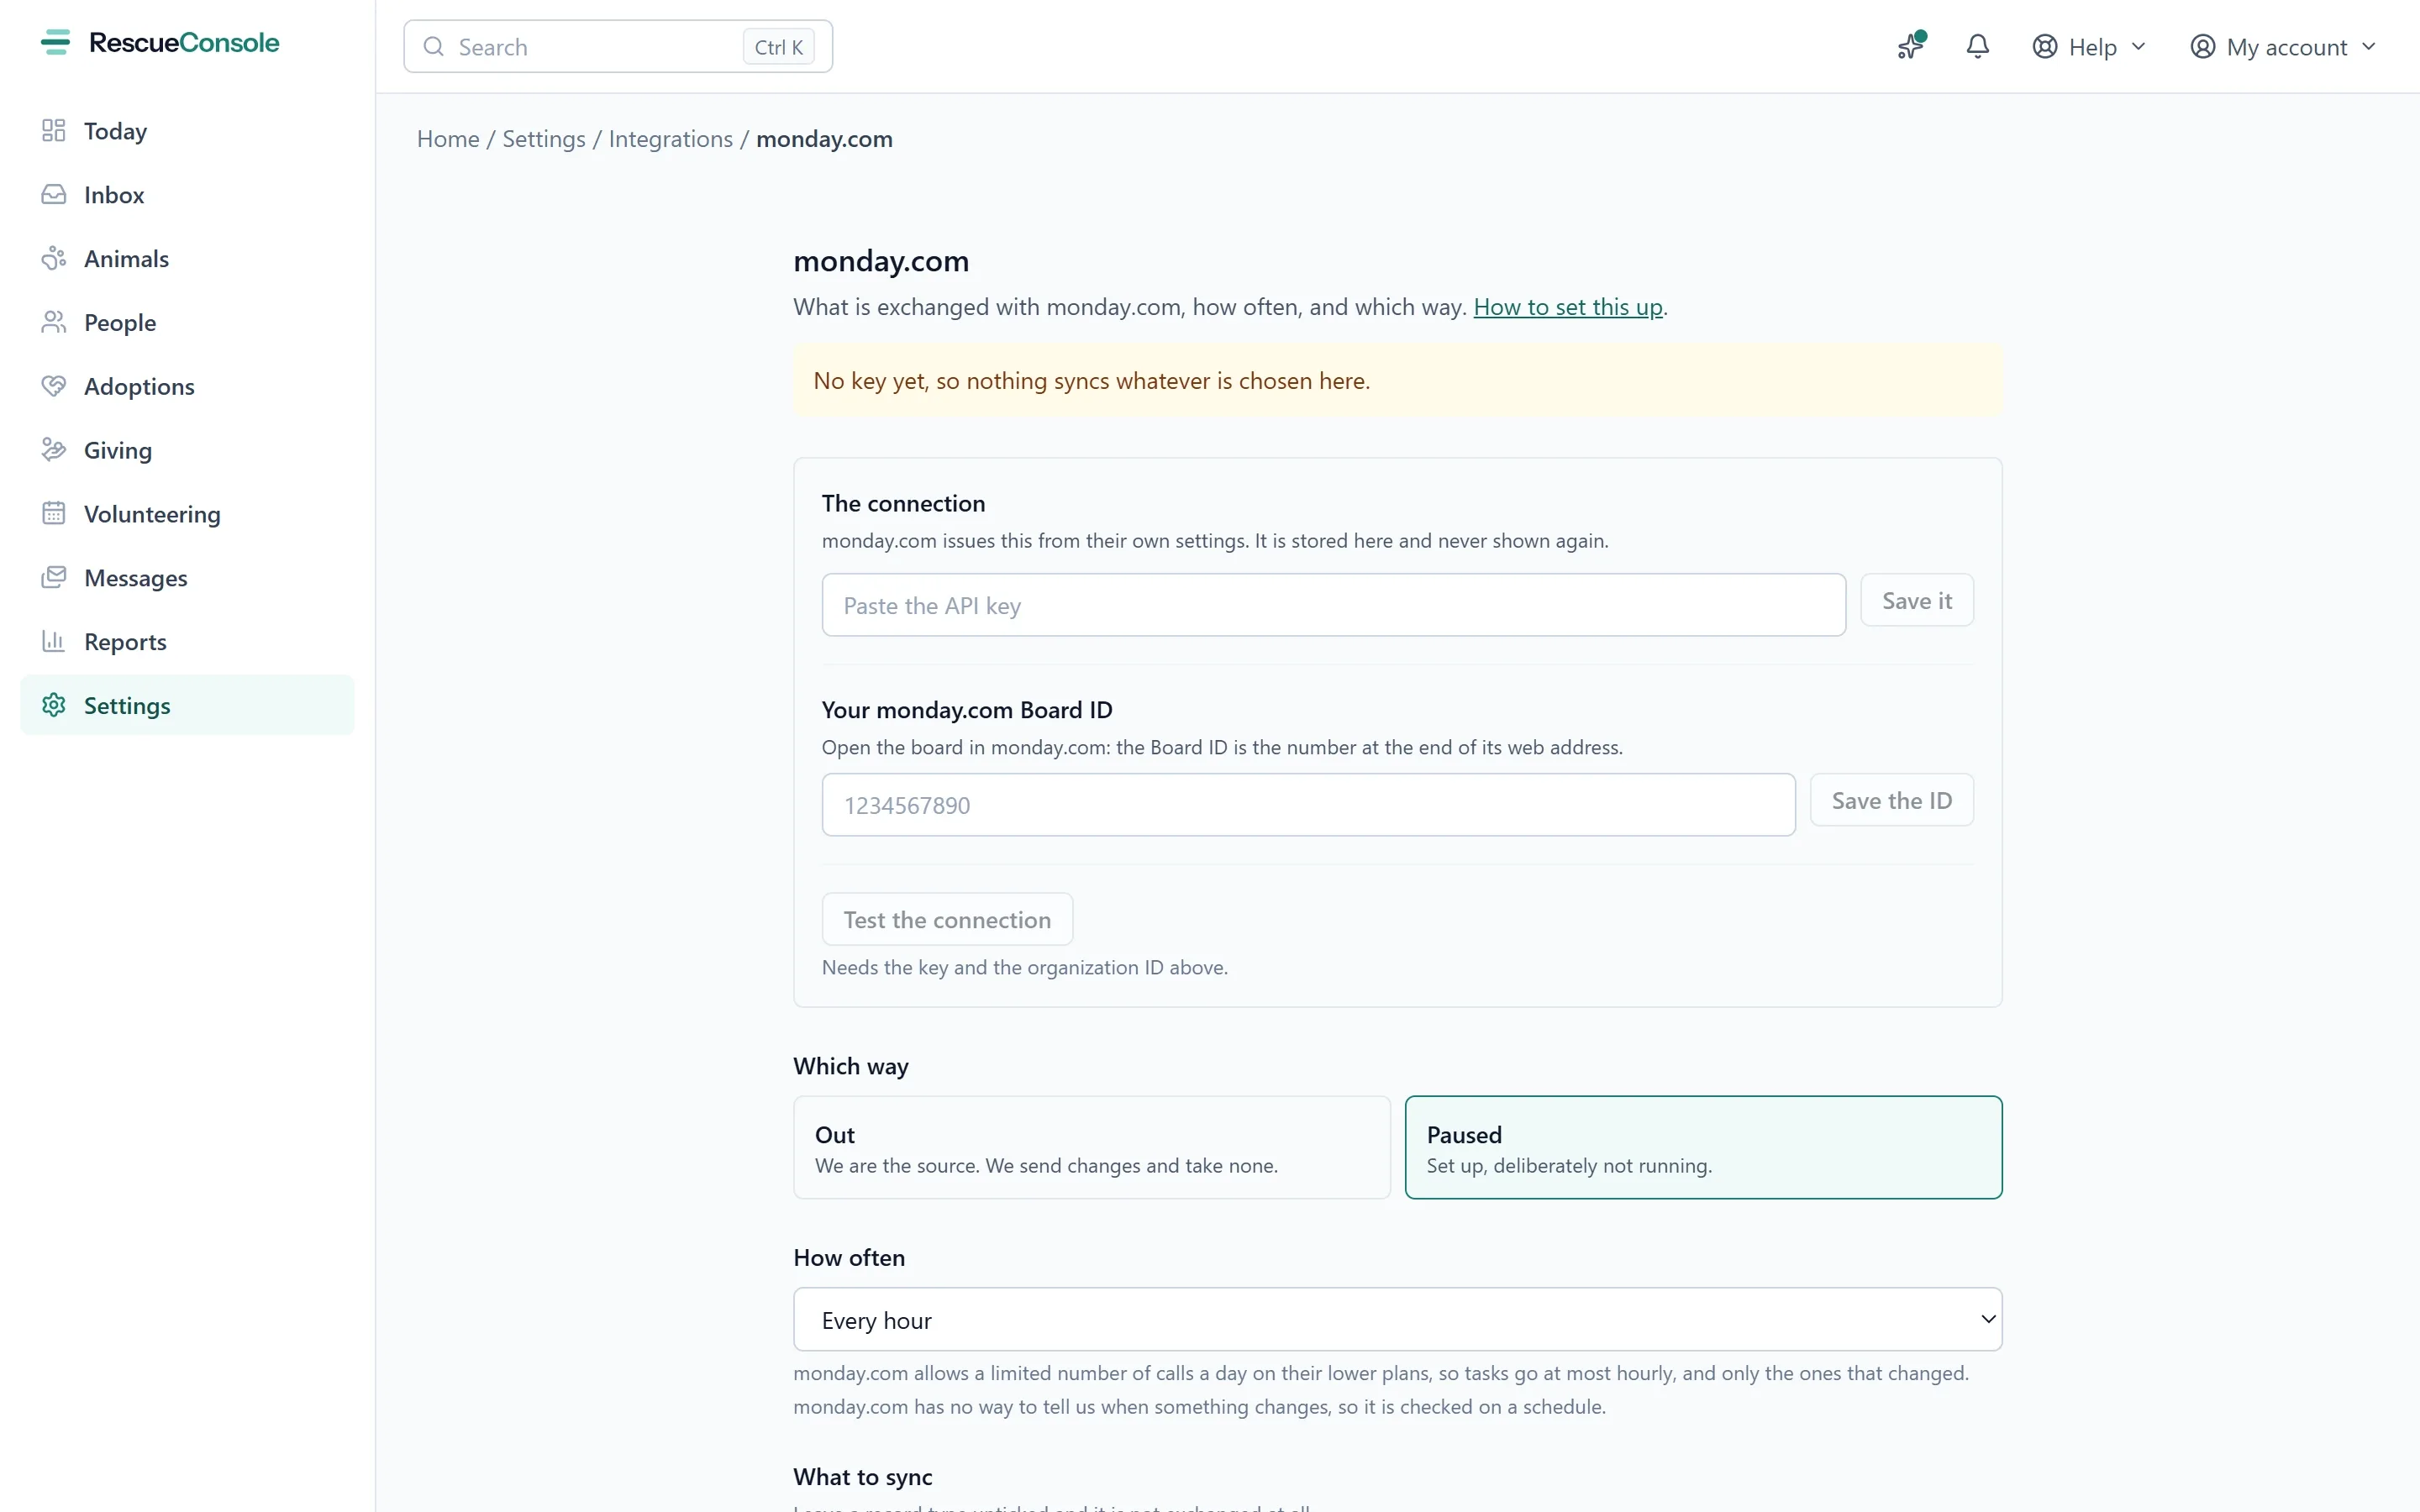Open the Inbox tray icon
Image resolution: width=2420 pixels, height=1512 pixels.
pos(54,195)
